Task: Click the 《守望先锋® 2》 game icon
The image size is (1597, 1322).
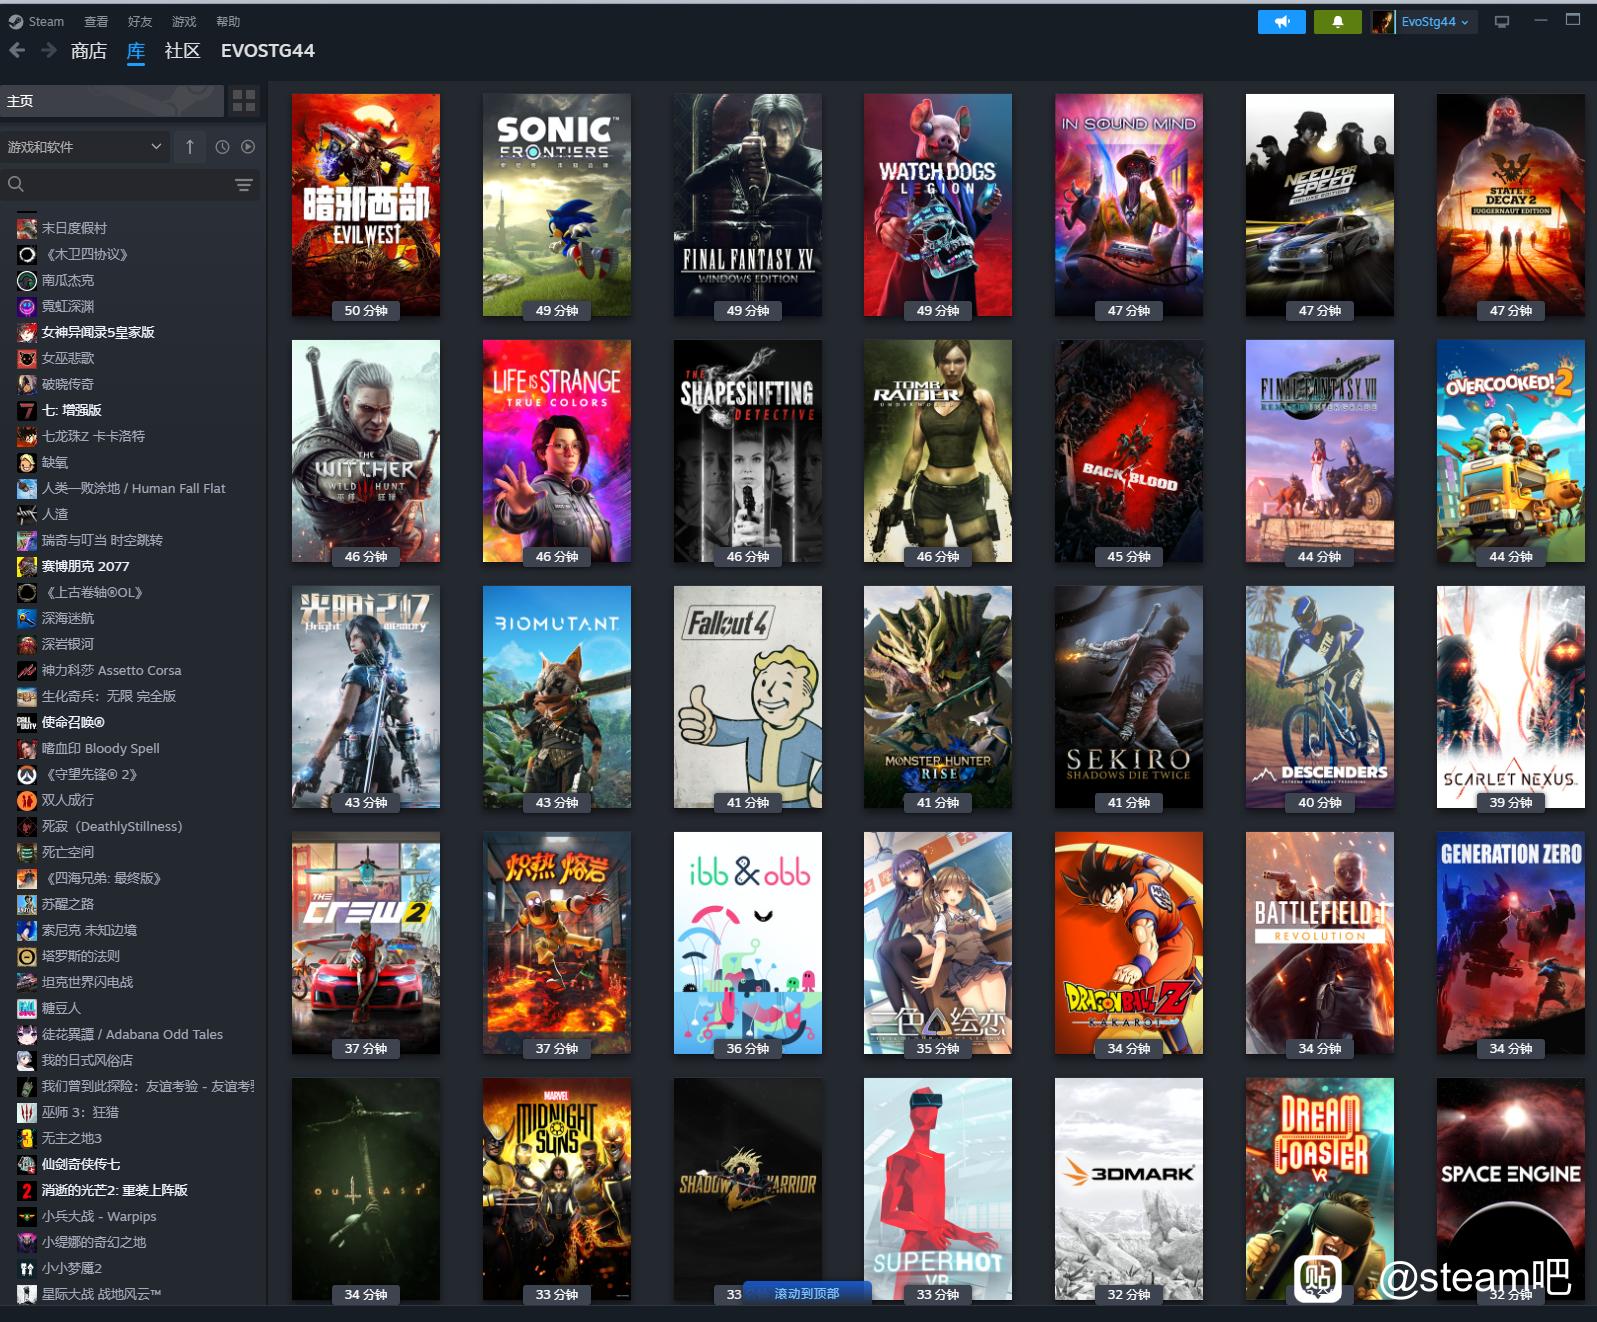Action: tap(27, 774)
